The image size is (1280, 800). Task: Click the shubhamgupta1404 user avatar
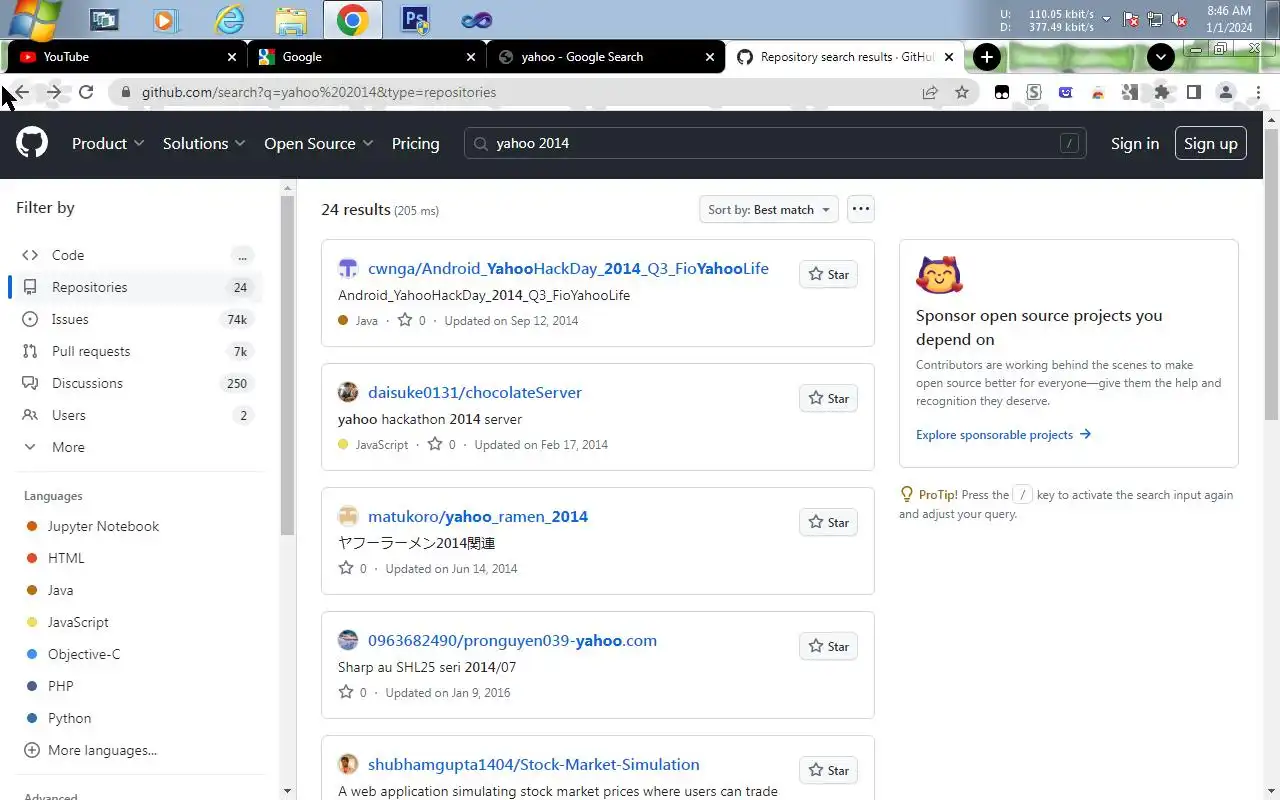pyautogui.click(x=348, y=764)
